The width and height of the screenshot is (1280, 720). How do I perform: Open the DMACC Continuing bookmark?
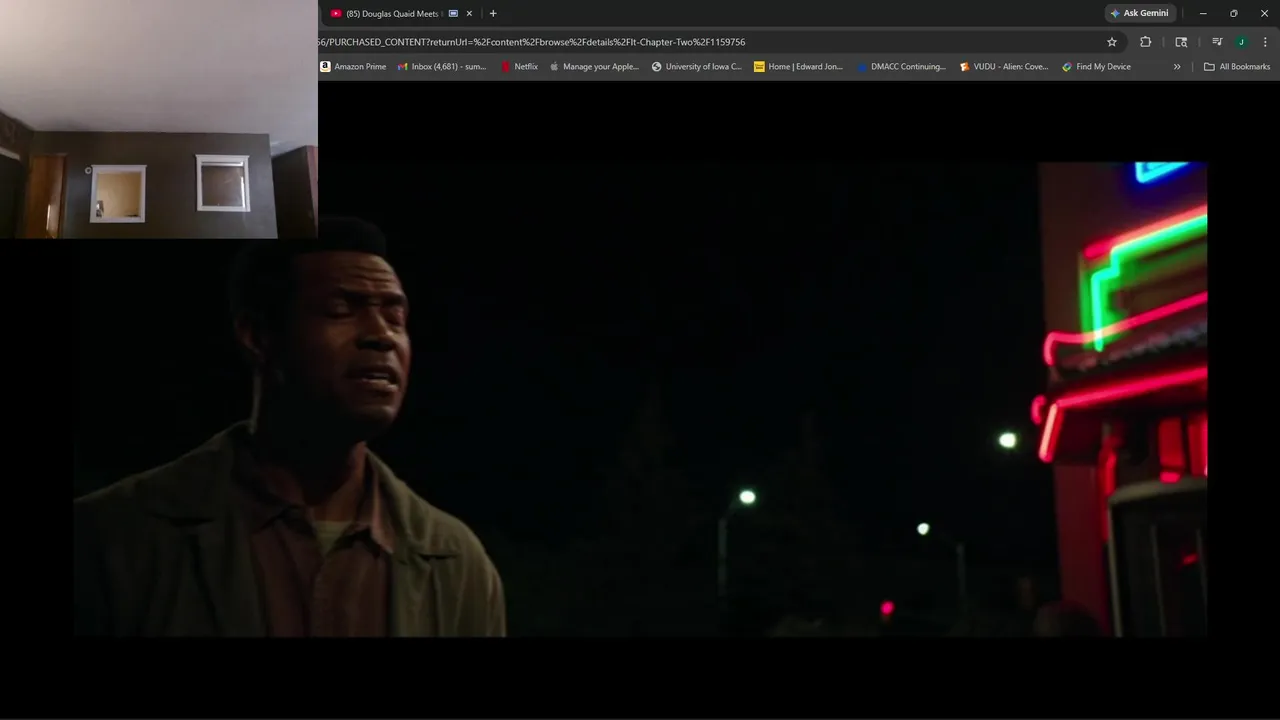901,67
